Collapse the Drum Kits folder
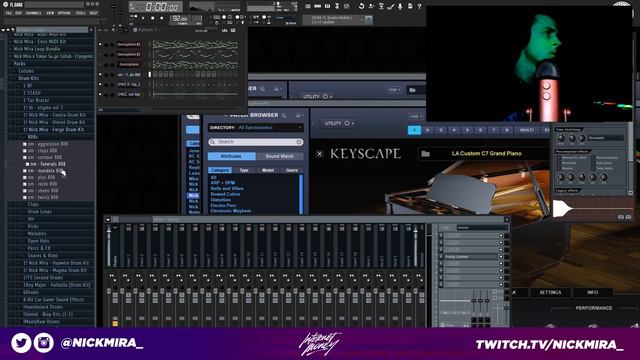Image resolution: width=640 pixels, height=360 pixels. [x=28, y=78]
